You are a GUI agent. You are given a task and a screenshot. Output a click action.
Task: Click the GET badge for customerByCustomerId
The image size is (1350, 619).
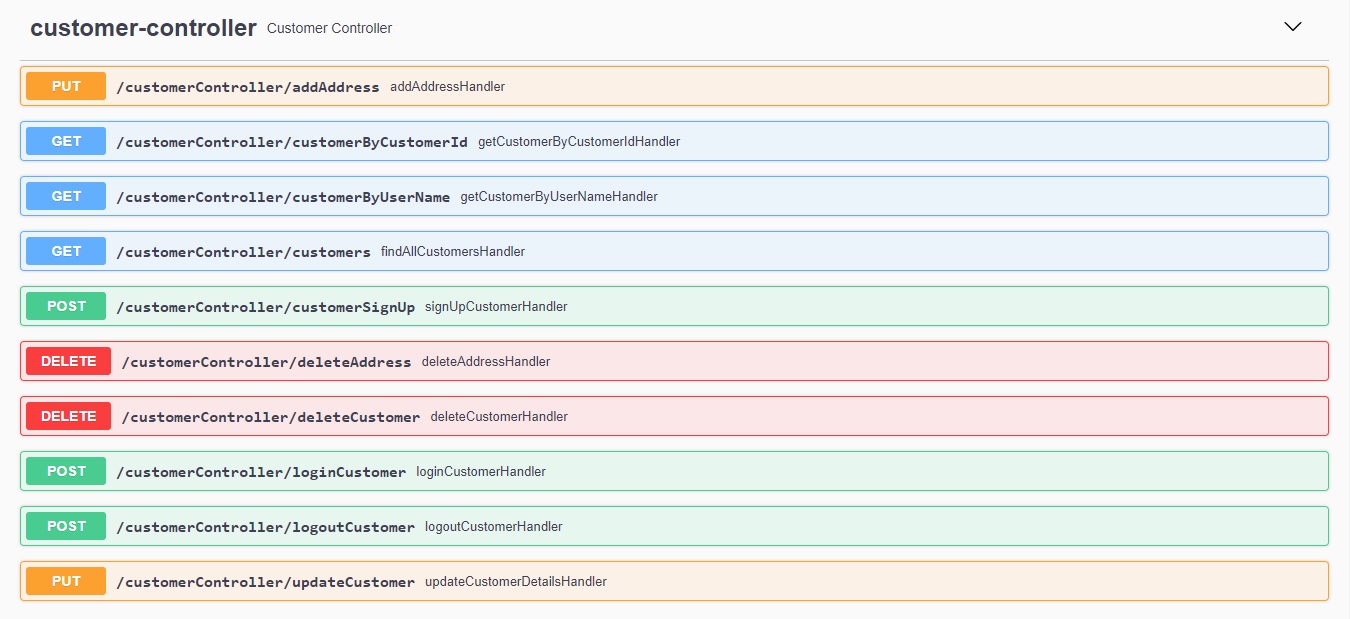(x=65, y=141)
